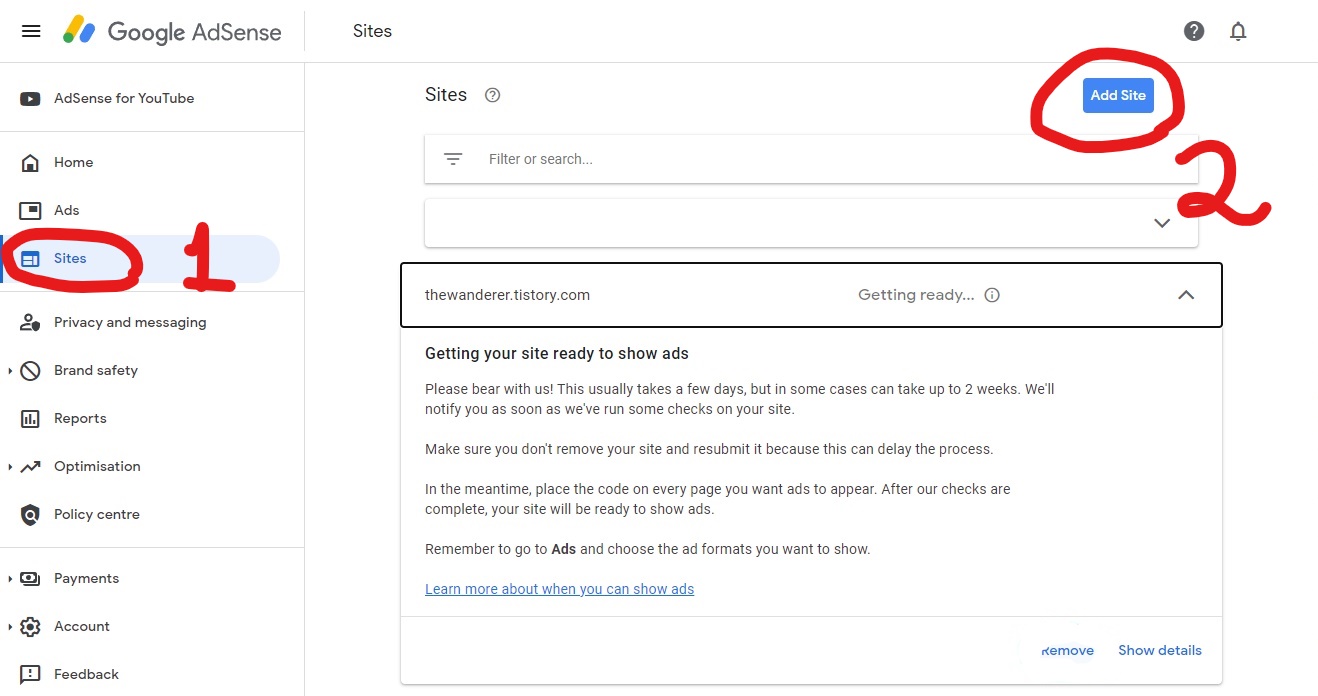
Task: Open Privacy and messaging
Action: [x=130, y=323]
